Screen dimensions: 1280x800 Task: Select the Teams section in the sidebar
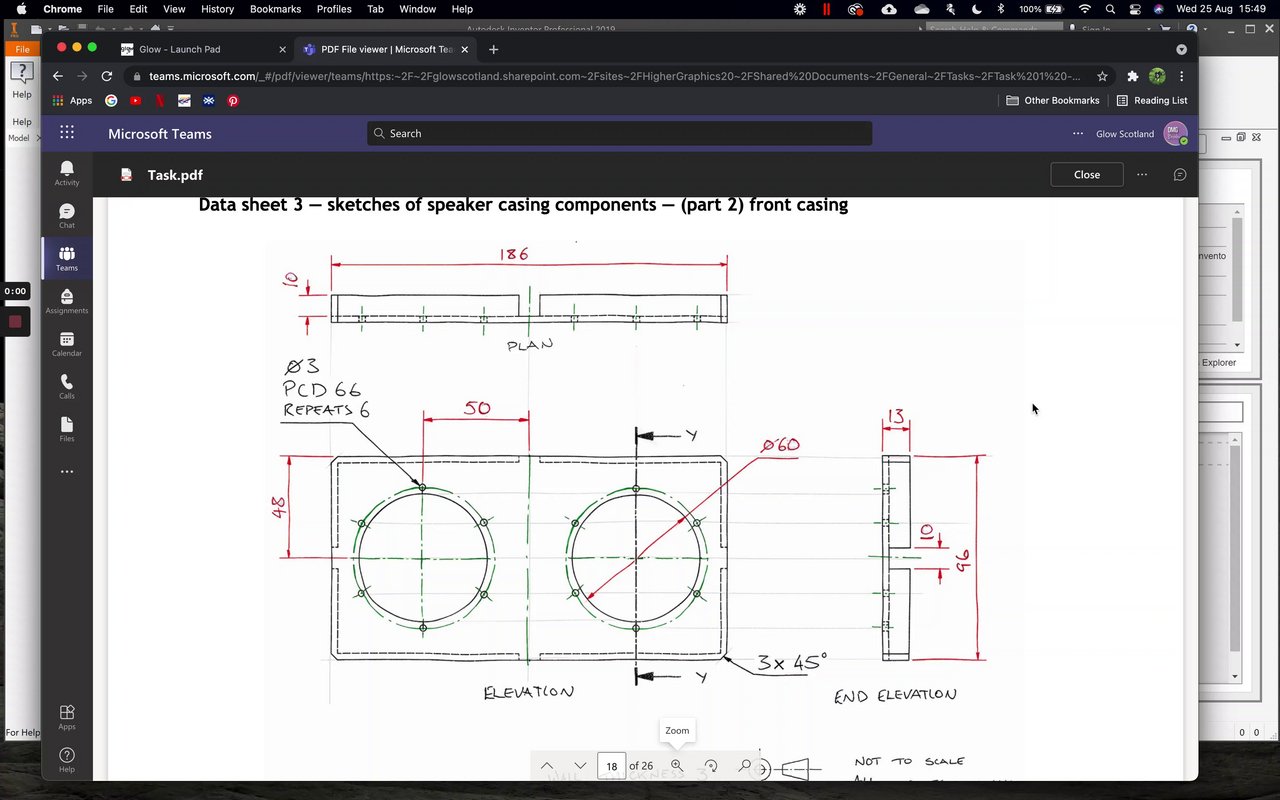click(x=67, y=259)
